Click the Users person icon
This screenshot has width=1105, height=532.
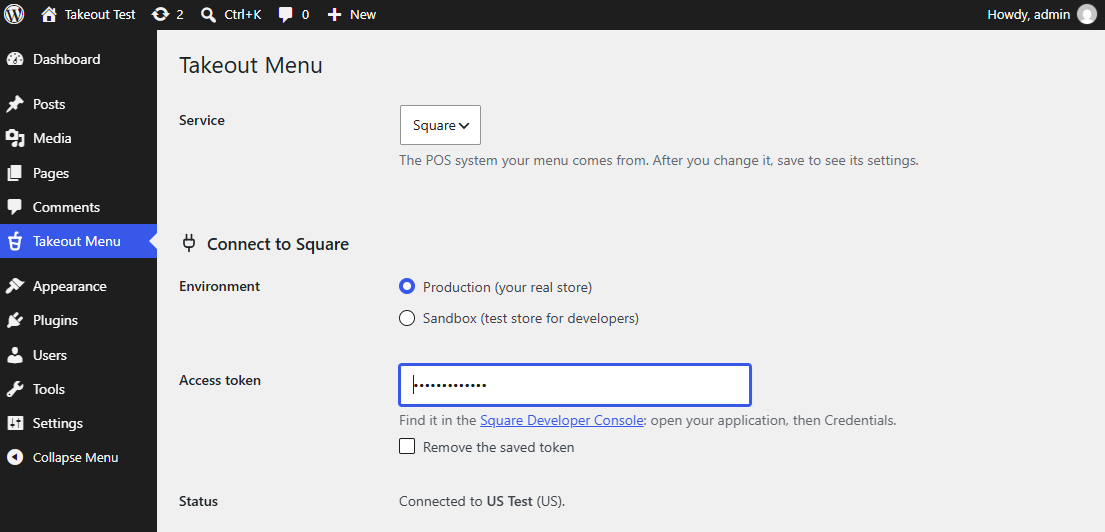(15, 355)
